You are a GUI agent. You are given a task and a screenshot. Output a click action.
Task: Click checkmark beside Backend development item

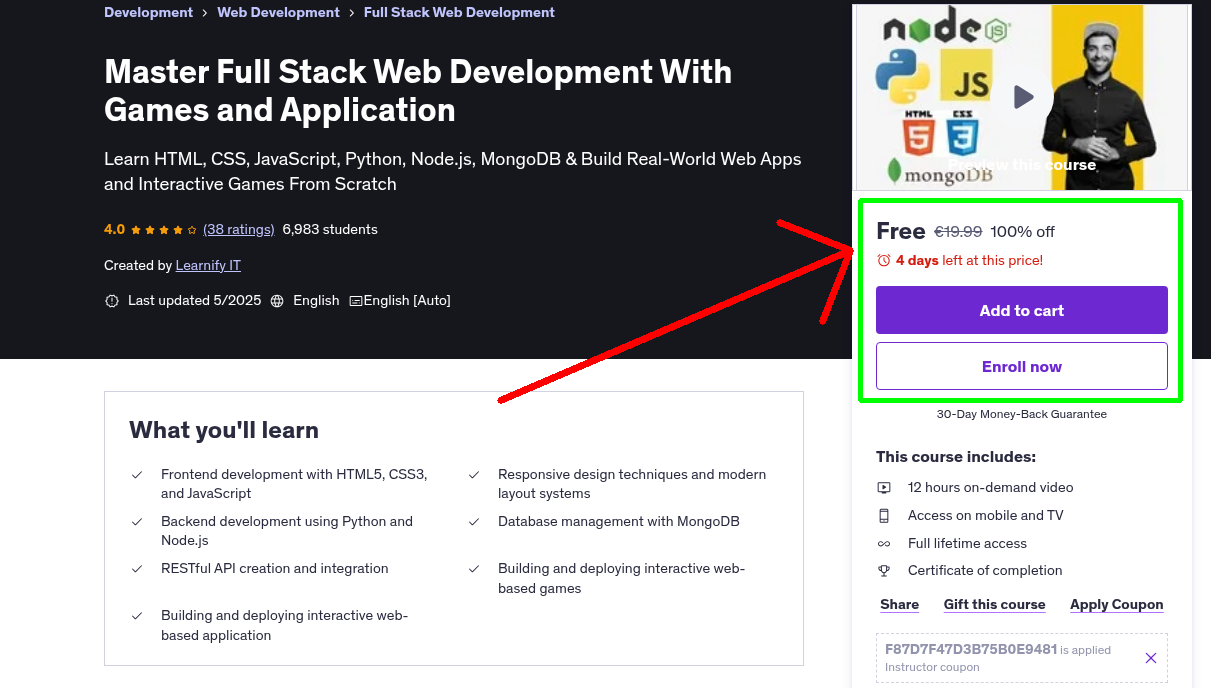tap(137, 522)
